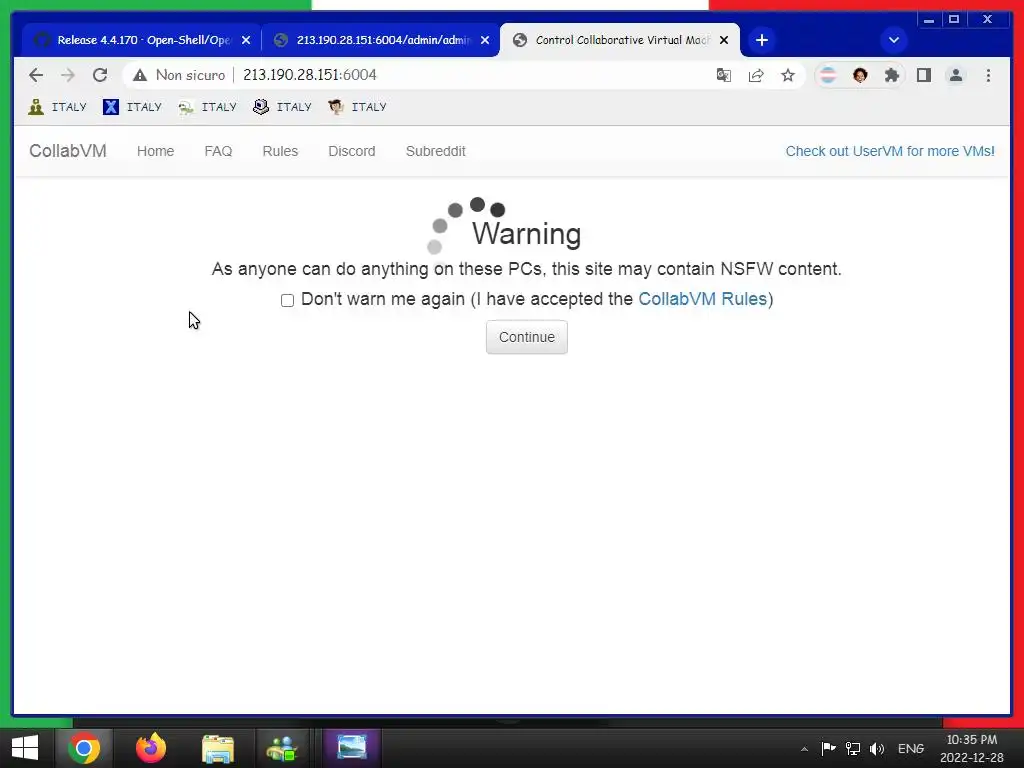Open the Subreddit nav link
Viewport: 1024px width, 768px height.
coord(436,151)
